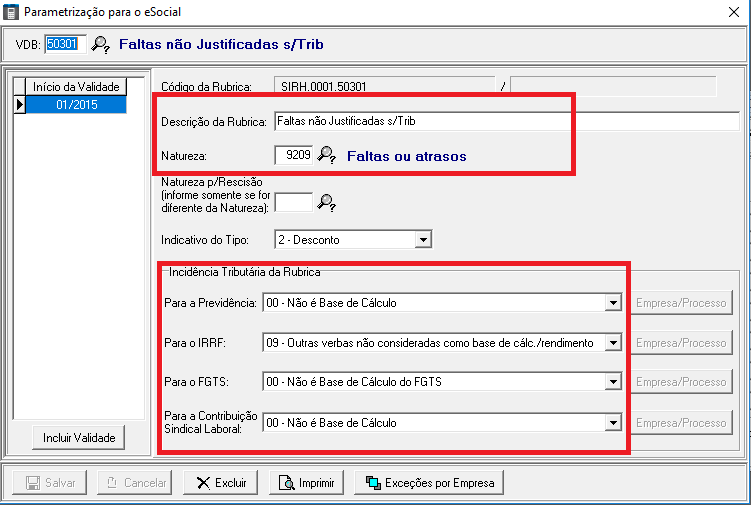This screenshot has height=505, width=751.
Task: Click the search icon beside Natureza code
Action: (x=327, y=156)
